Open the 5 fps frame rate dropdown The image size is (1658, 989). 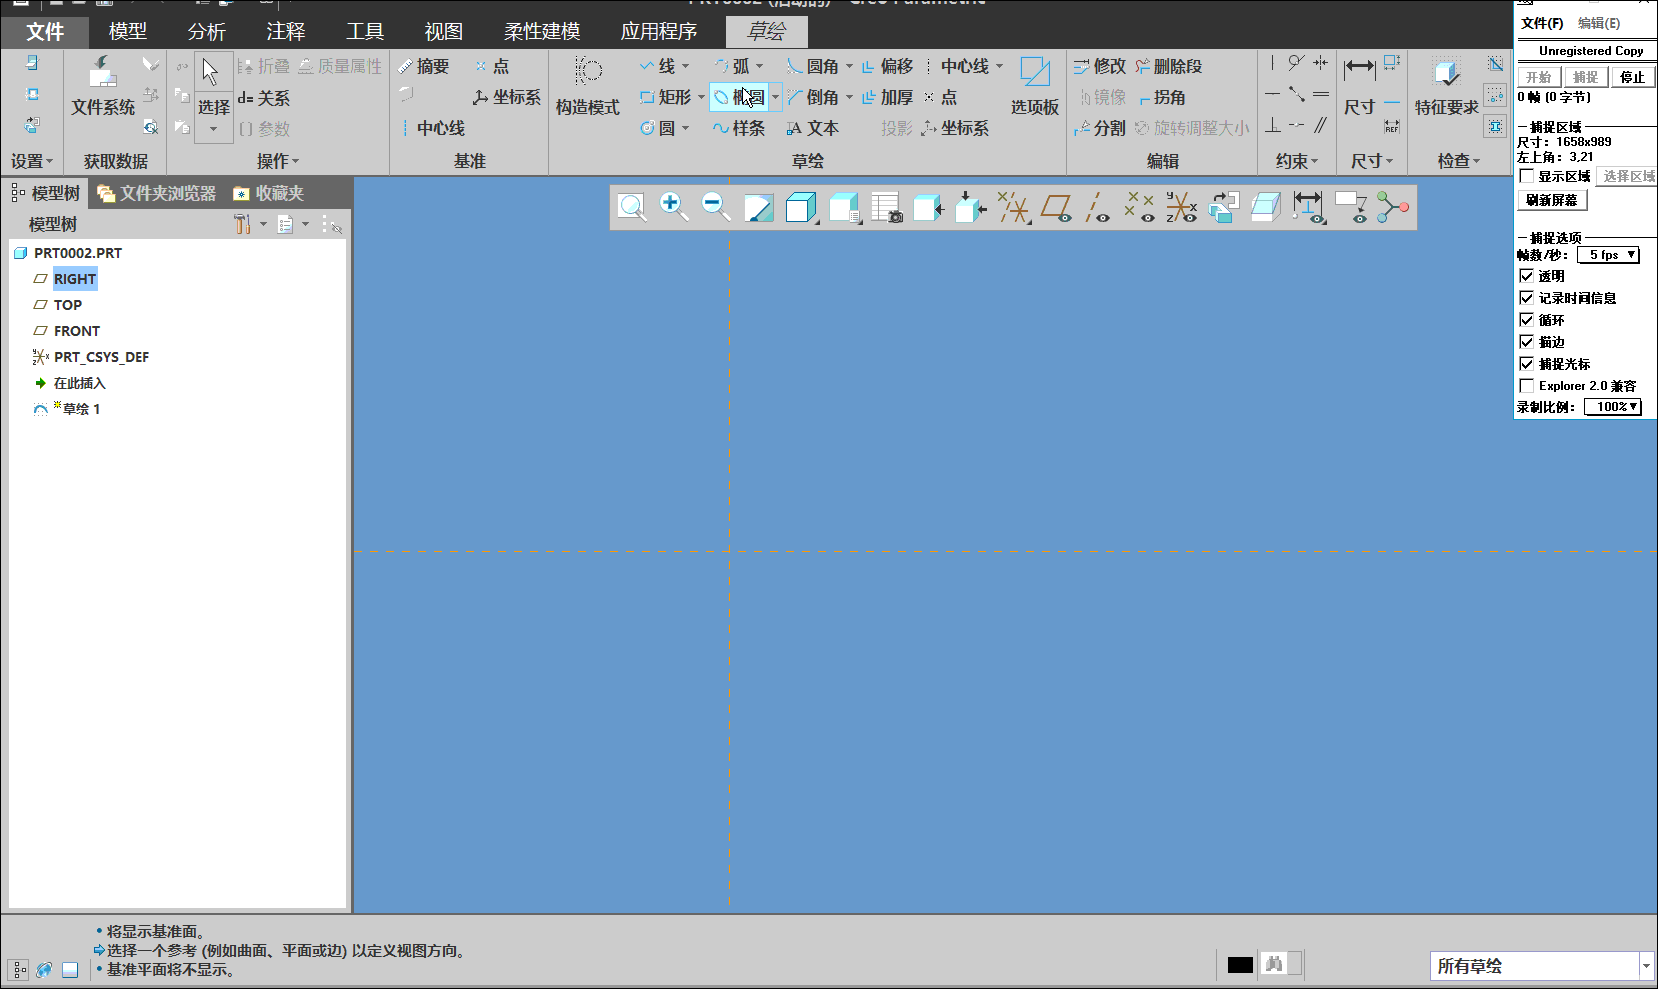(x=1608, y=255)
